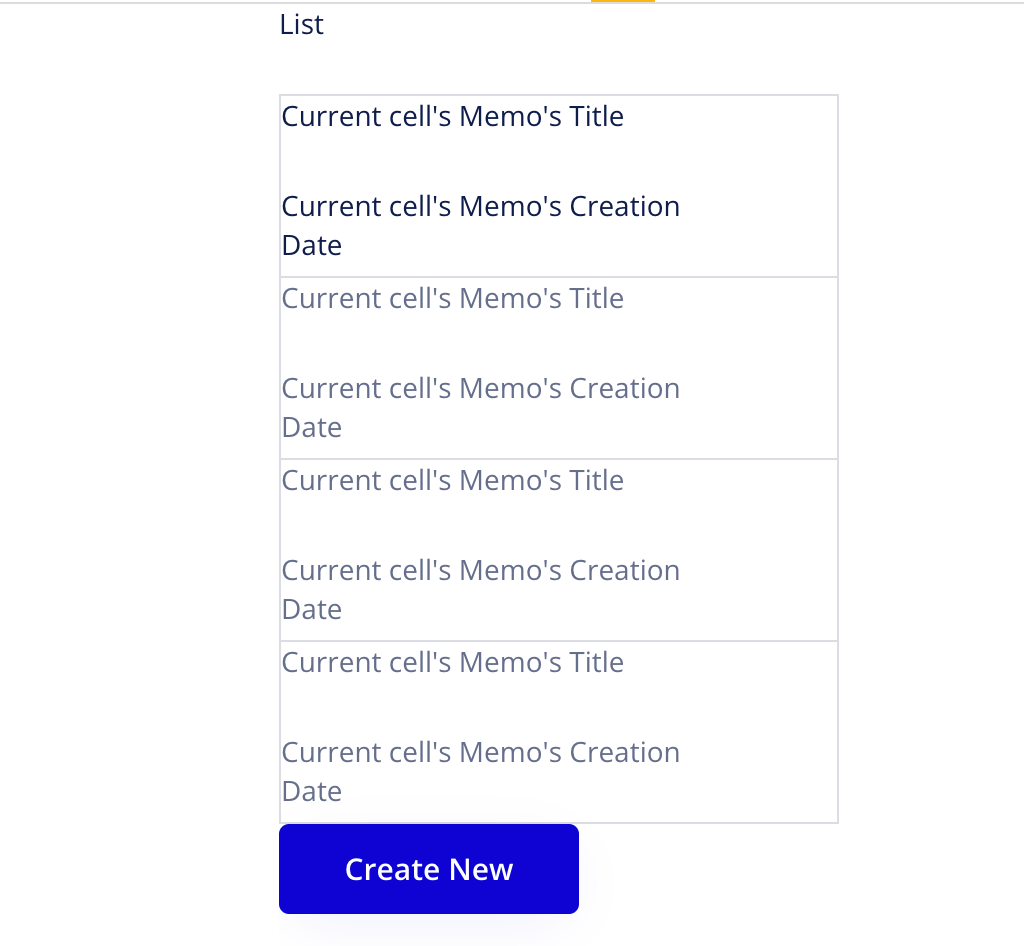Click the word Date in second list cell
Viewport: 1024px width, 946px height.
[x=311, y=428]
